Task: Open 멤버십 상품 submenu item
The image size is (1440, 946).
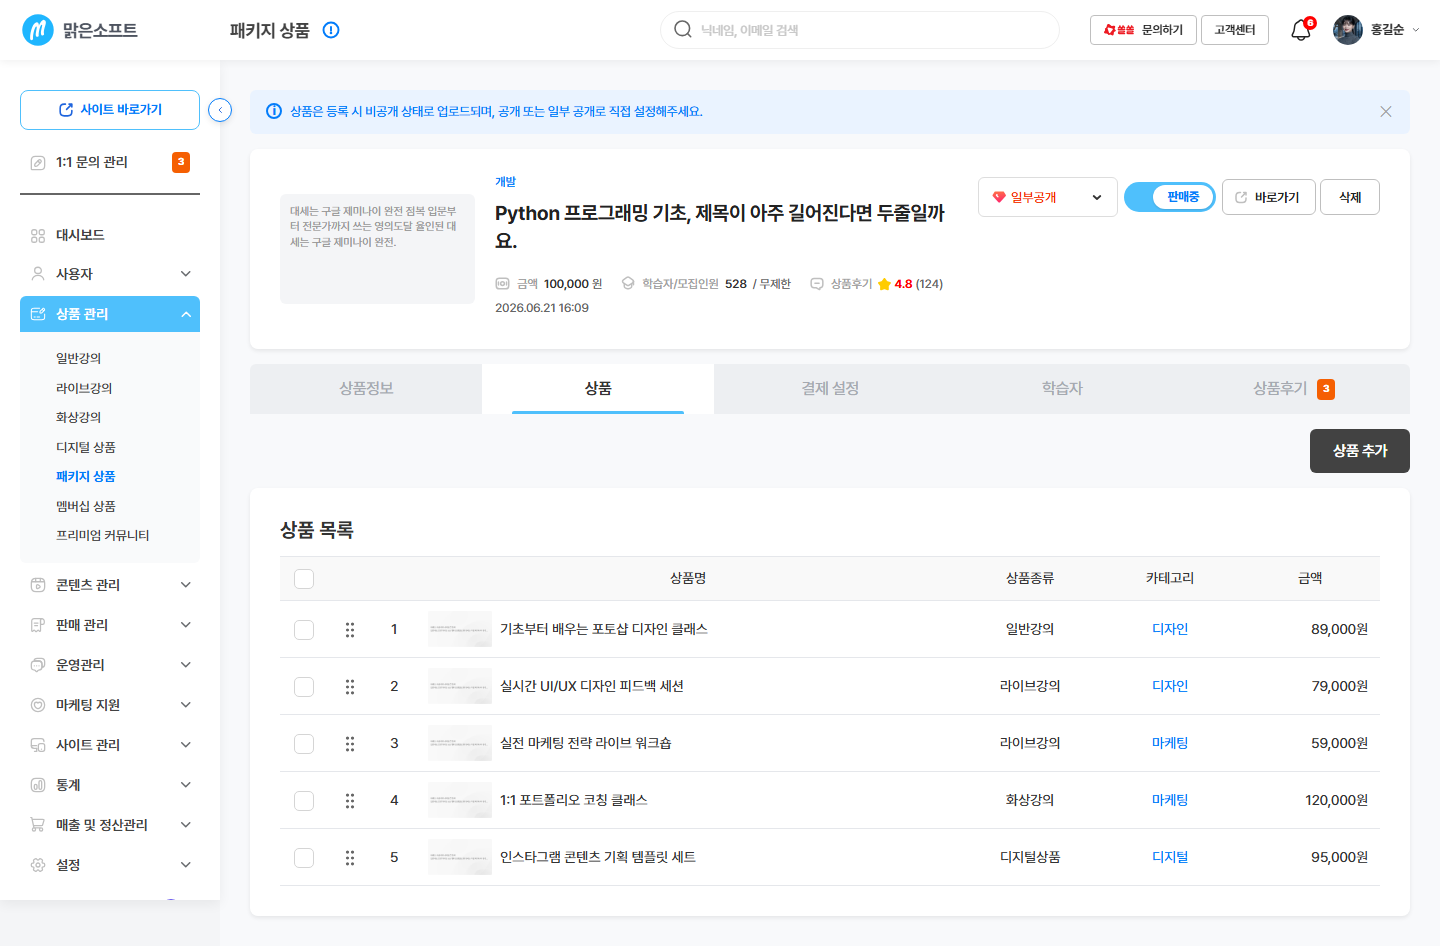Action: pyautogui.click(x=86, y=506)
